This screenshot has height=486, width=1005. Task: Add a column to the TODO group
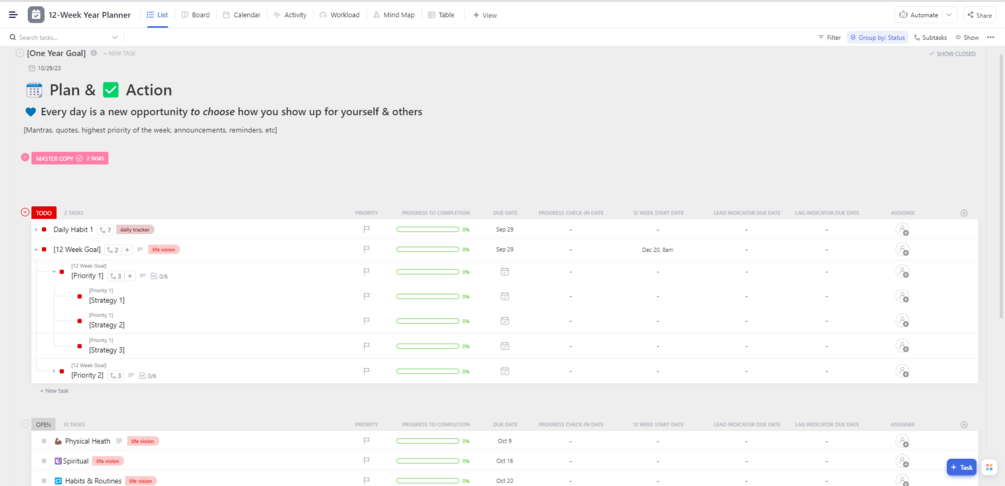[964, 213]
